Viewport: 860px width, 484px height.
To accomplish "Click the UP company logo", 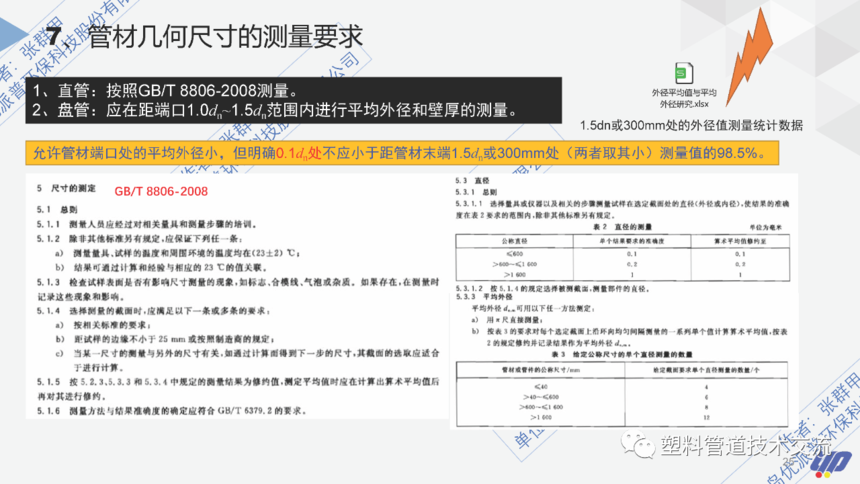I will click(x=830, y=464).
